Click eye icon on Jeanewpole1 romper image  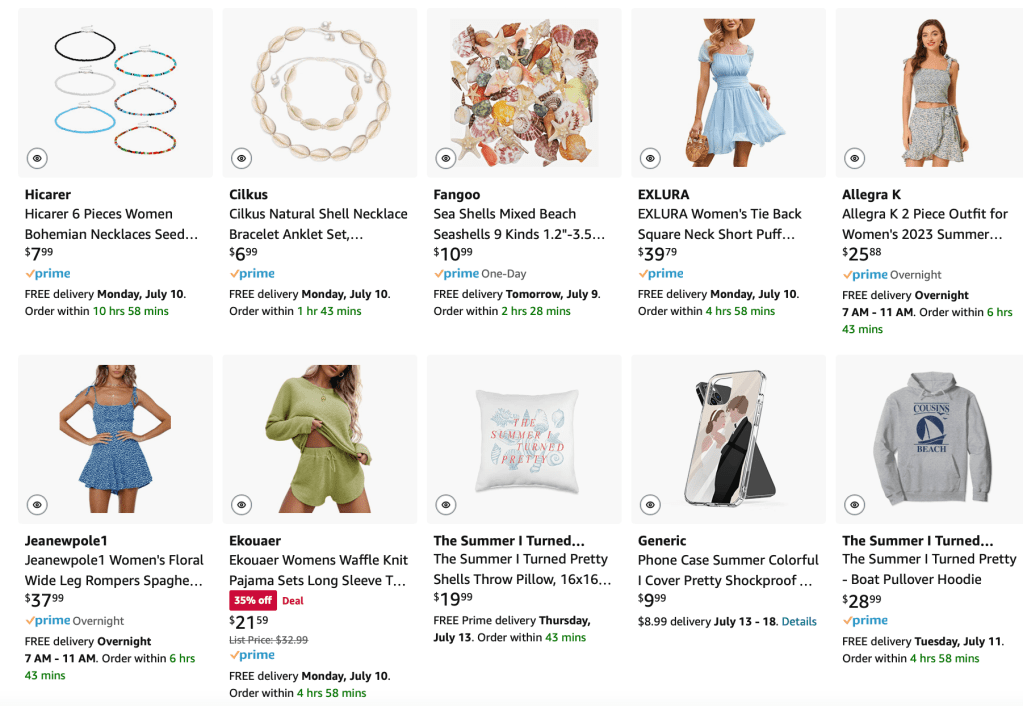coord(37,505)
